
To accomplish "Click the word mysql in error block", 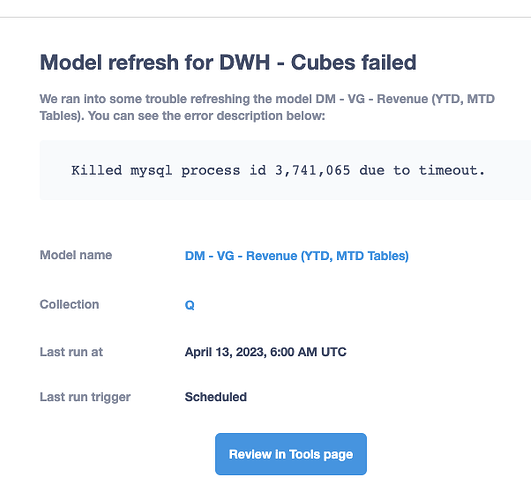I will 151,171.
